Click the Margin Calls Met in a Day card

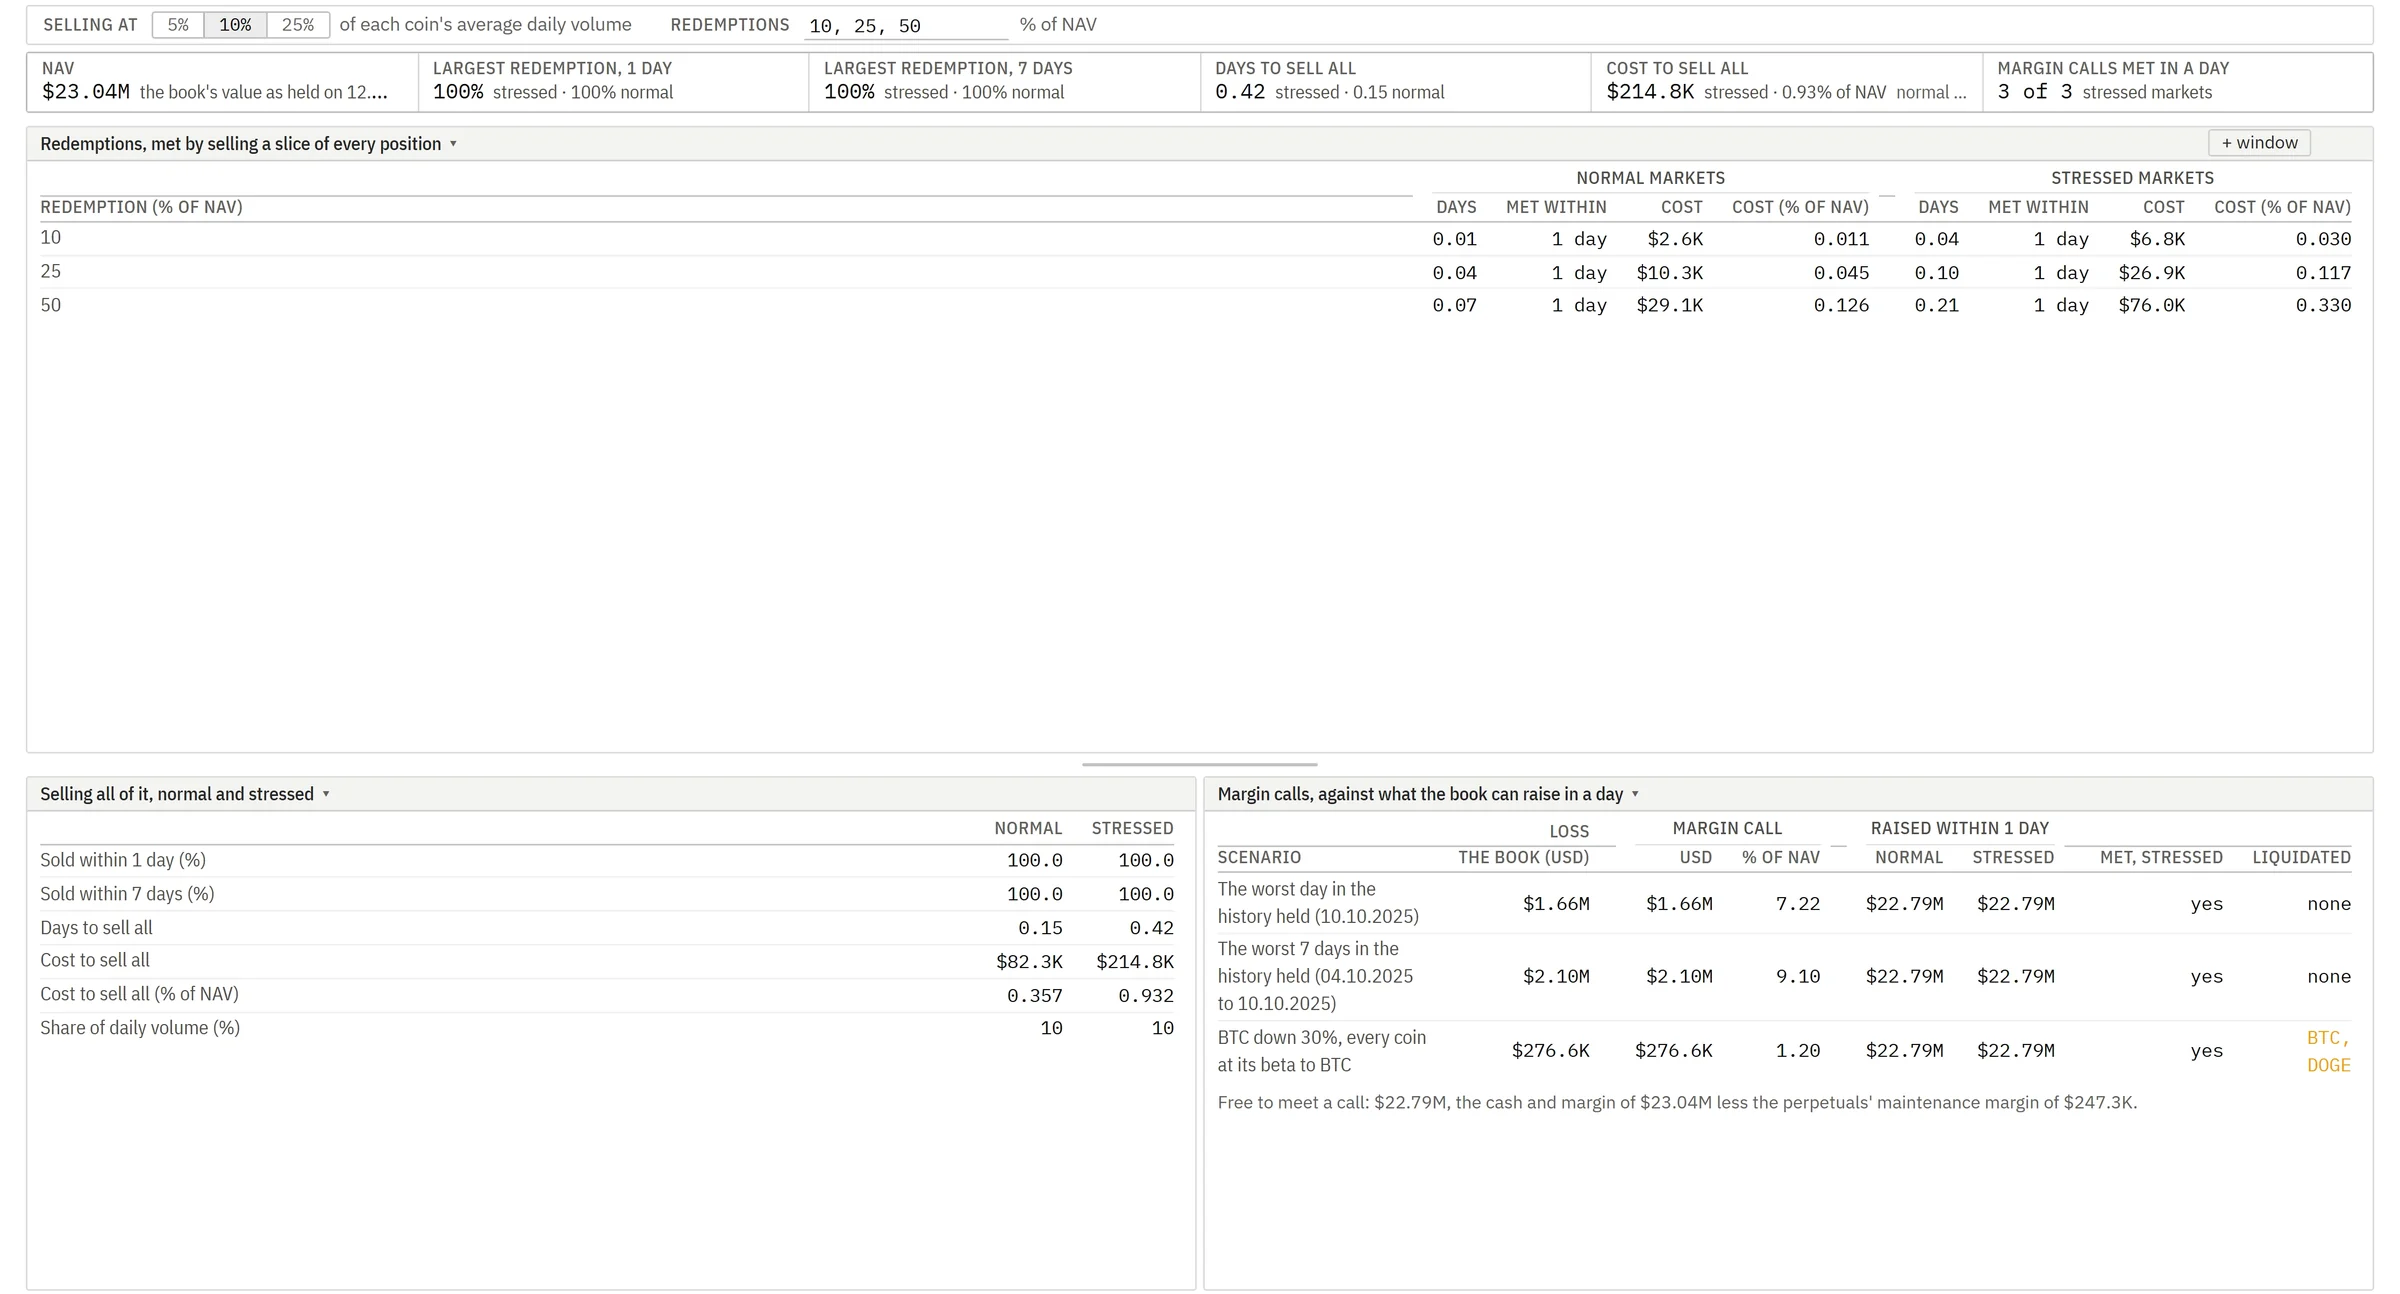point(2177,82)
